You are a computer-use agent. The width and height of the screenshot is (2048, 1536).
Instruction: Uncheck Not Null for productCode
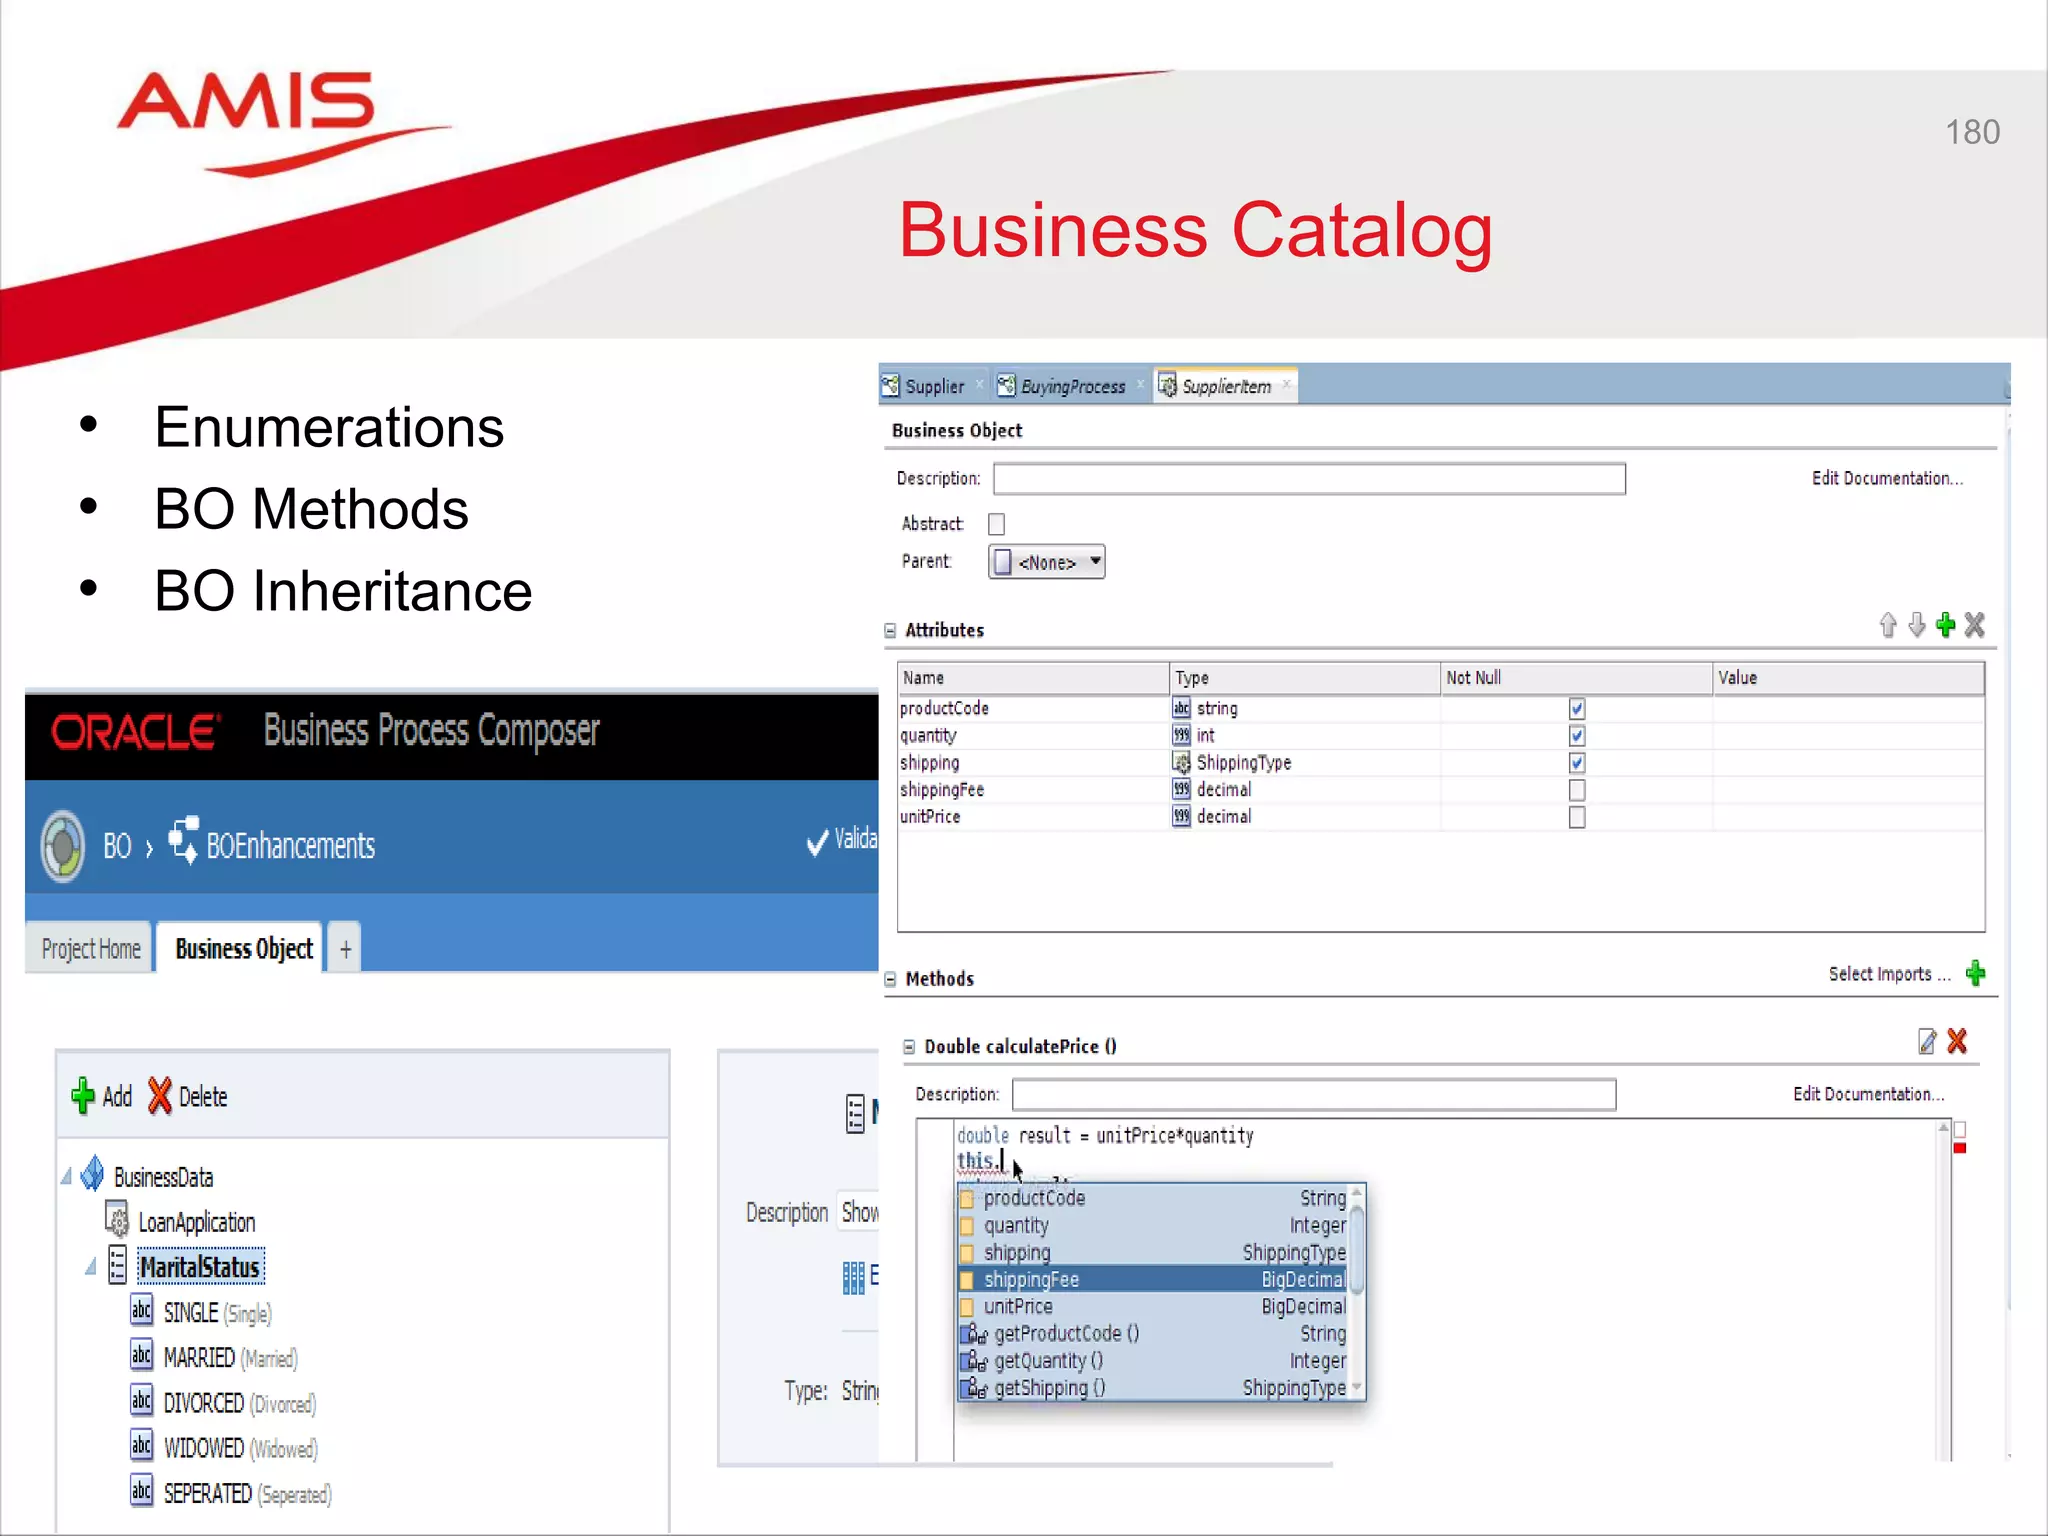tap(1577, 708)
